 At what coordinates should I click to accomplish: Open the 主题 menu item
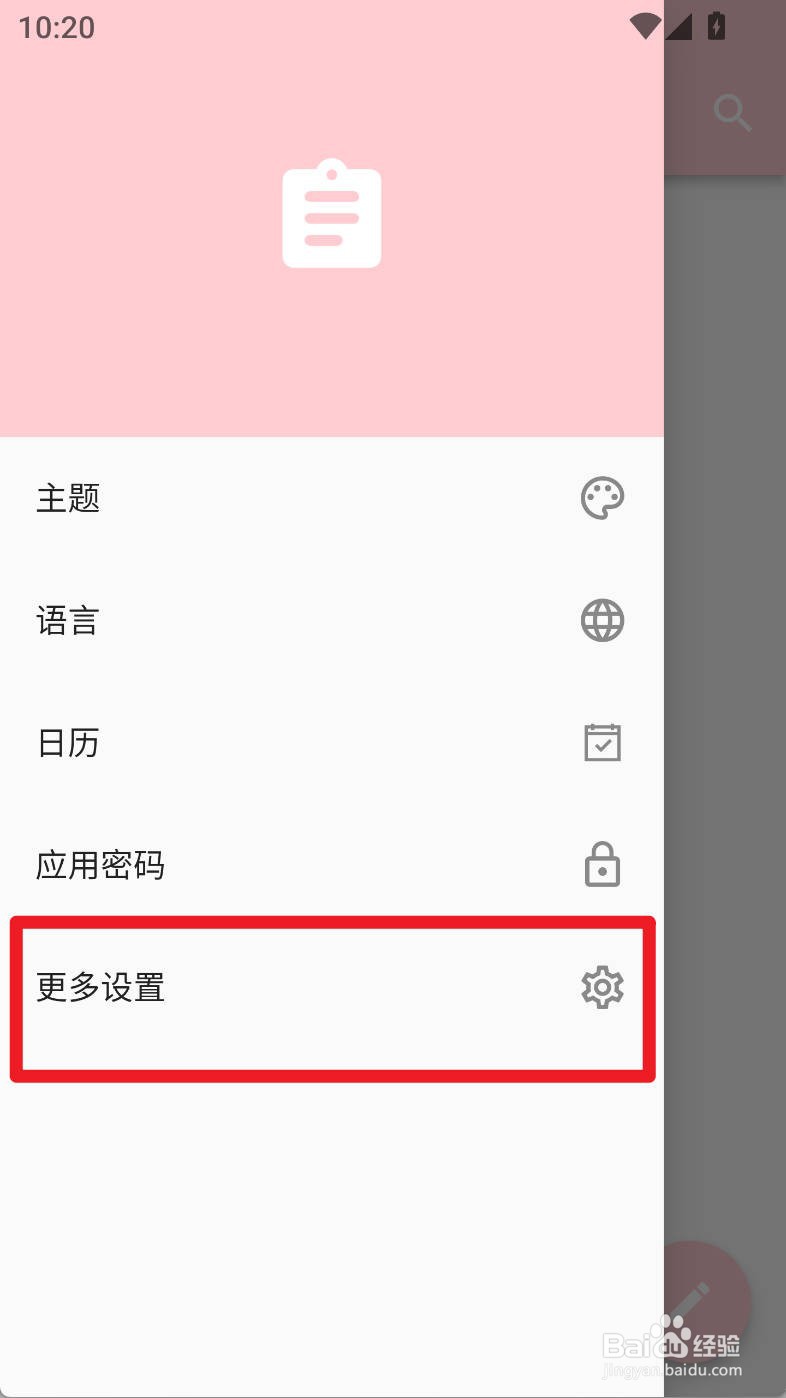[332, 498]
